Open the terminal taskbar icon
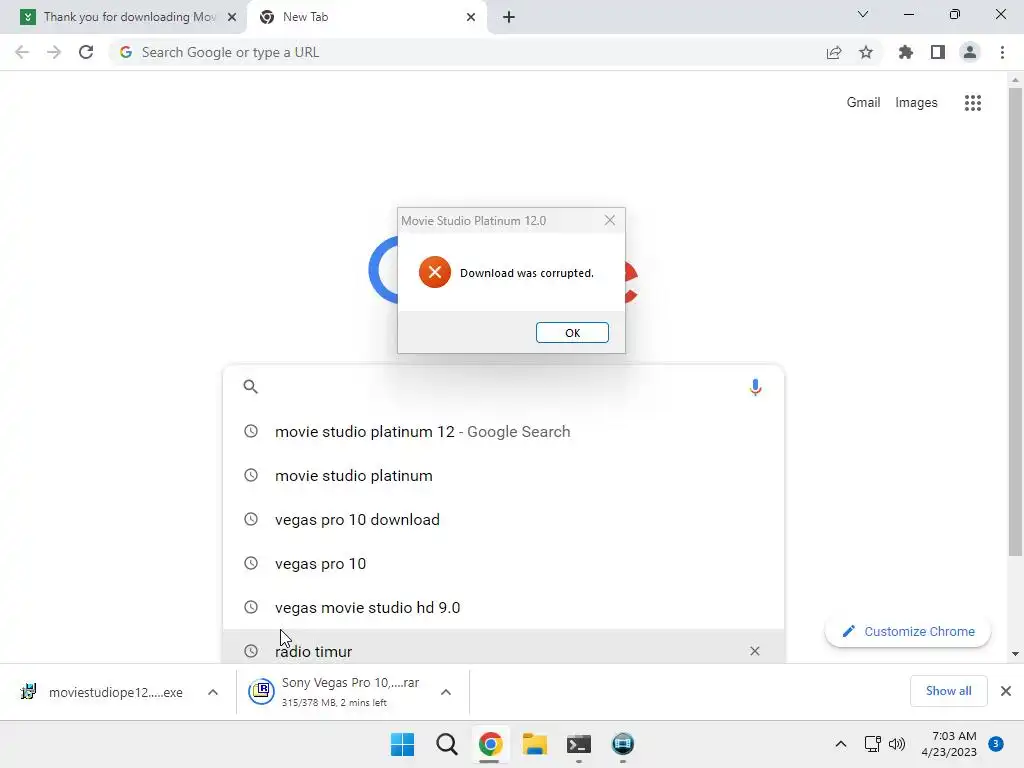The height and width of the screenshot is (768, 1024). (x=579, y=744)
